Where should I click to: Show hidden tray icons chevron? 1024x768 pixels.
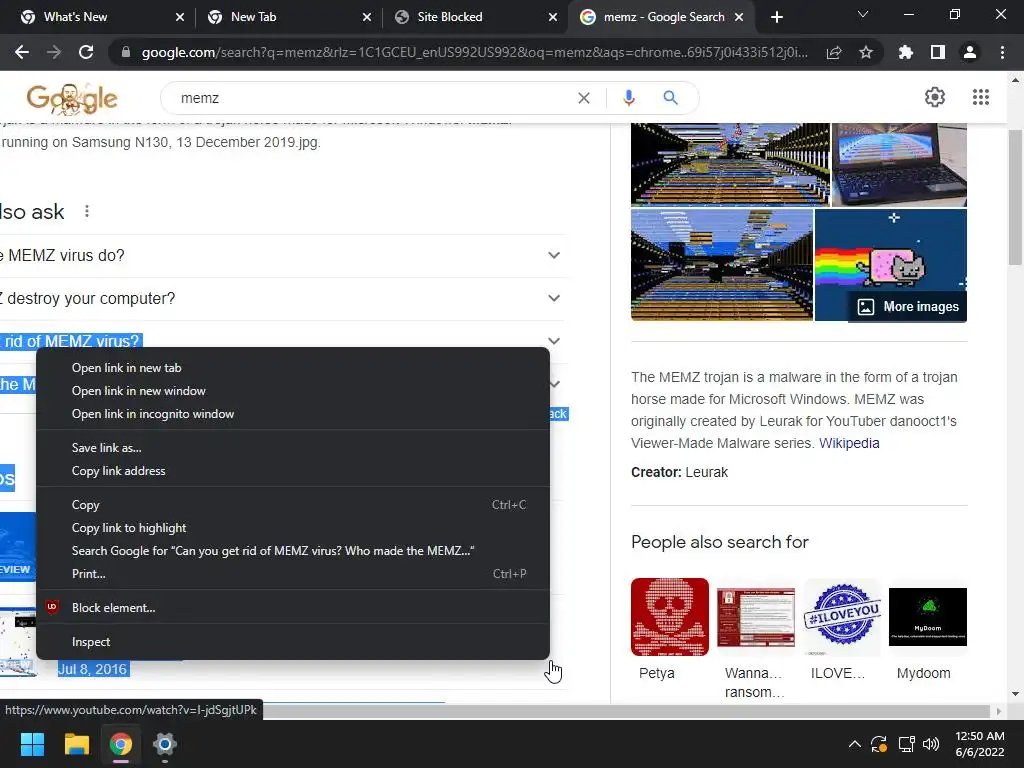click(x=854, y=744)
